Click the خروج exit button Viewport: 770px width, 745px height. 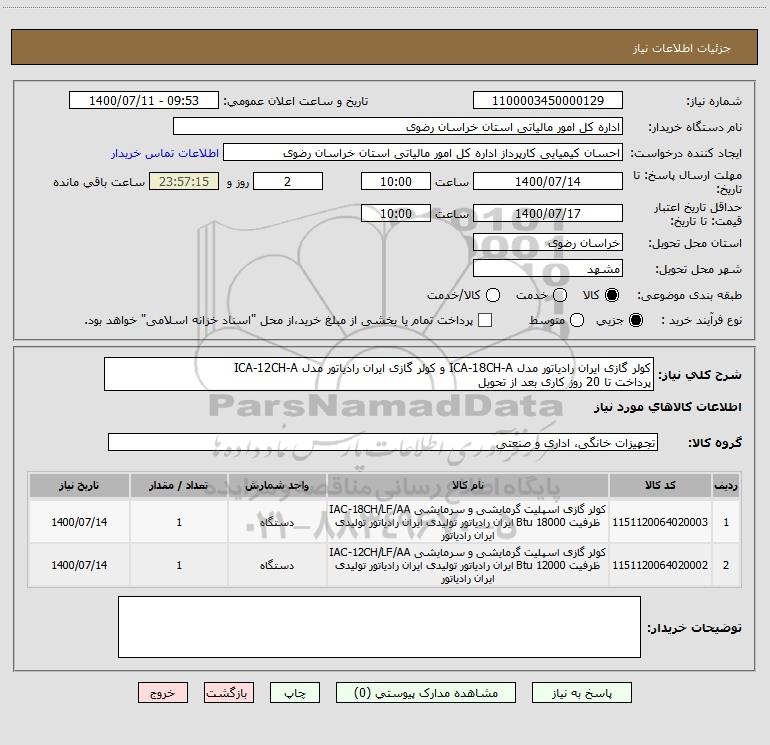(x=163, y=693)
